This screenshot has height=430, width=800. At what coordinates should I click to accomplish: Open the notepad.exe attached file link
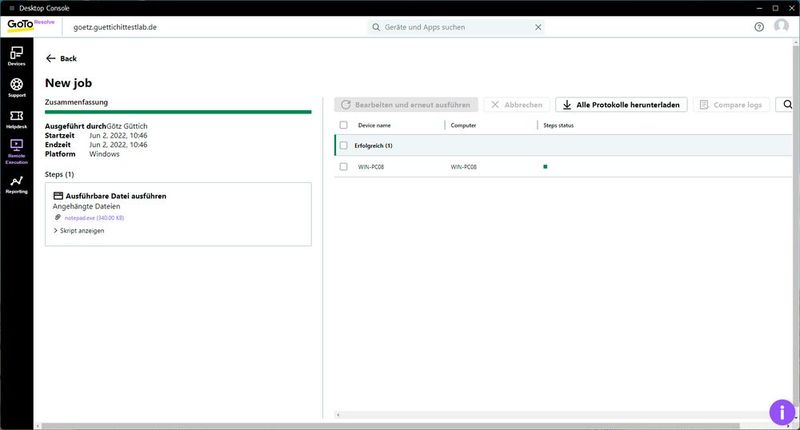tap(94, 217)
